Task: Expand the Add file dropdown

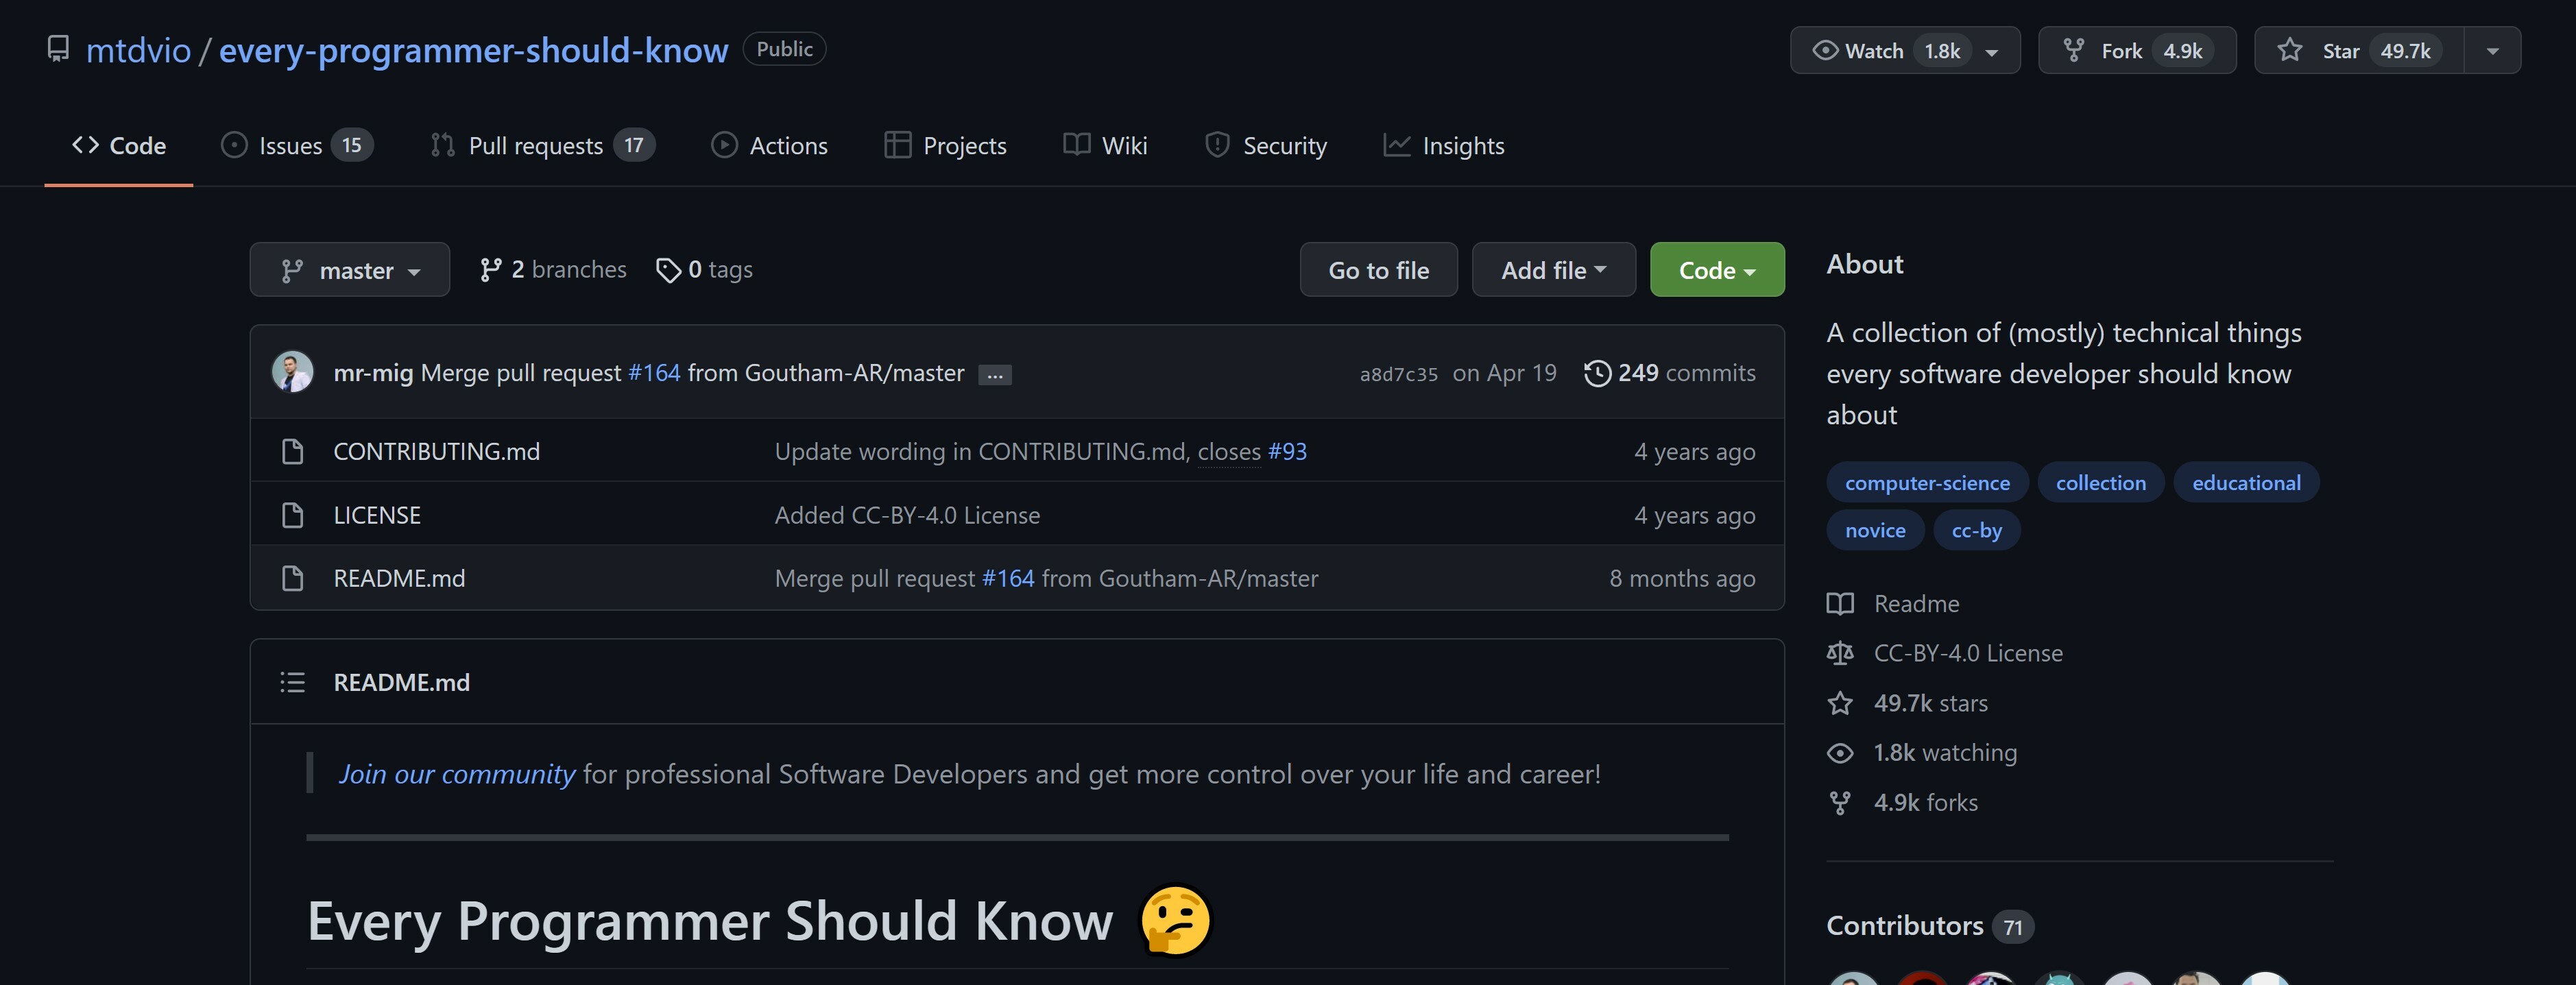Action: click(1554, 270)
